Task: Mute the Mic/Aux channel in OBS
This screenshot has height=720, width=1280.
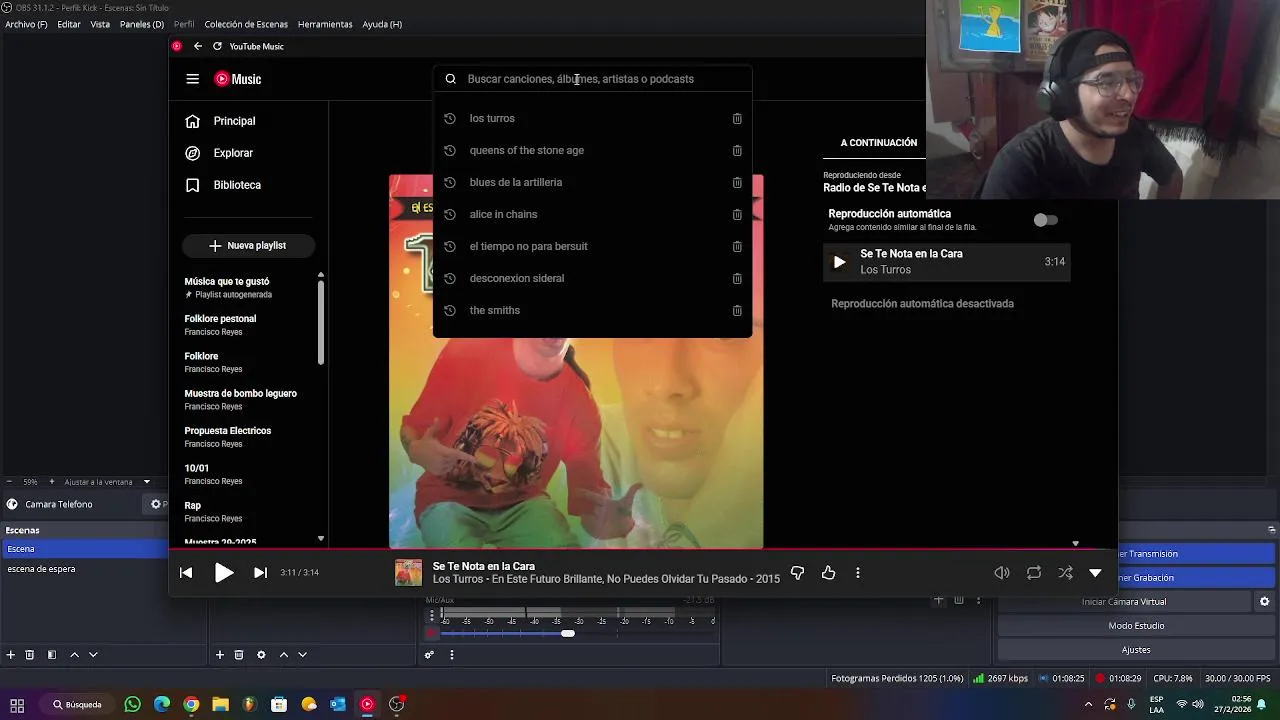Action: (432, 633)
